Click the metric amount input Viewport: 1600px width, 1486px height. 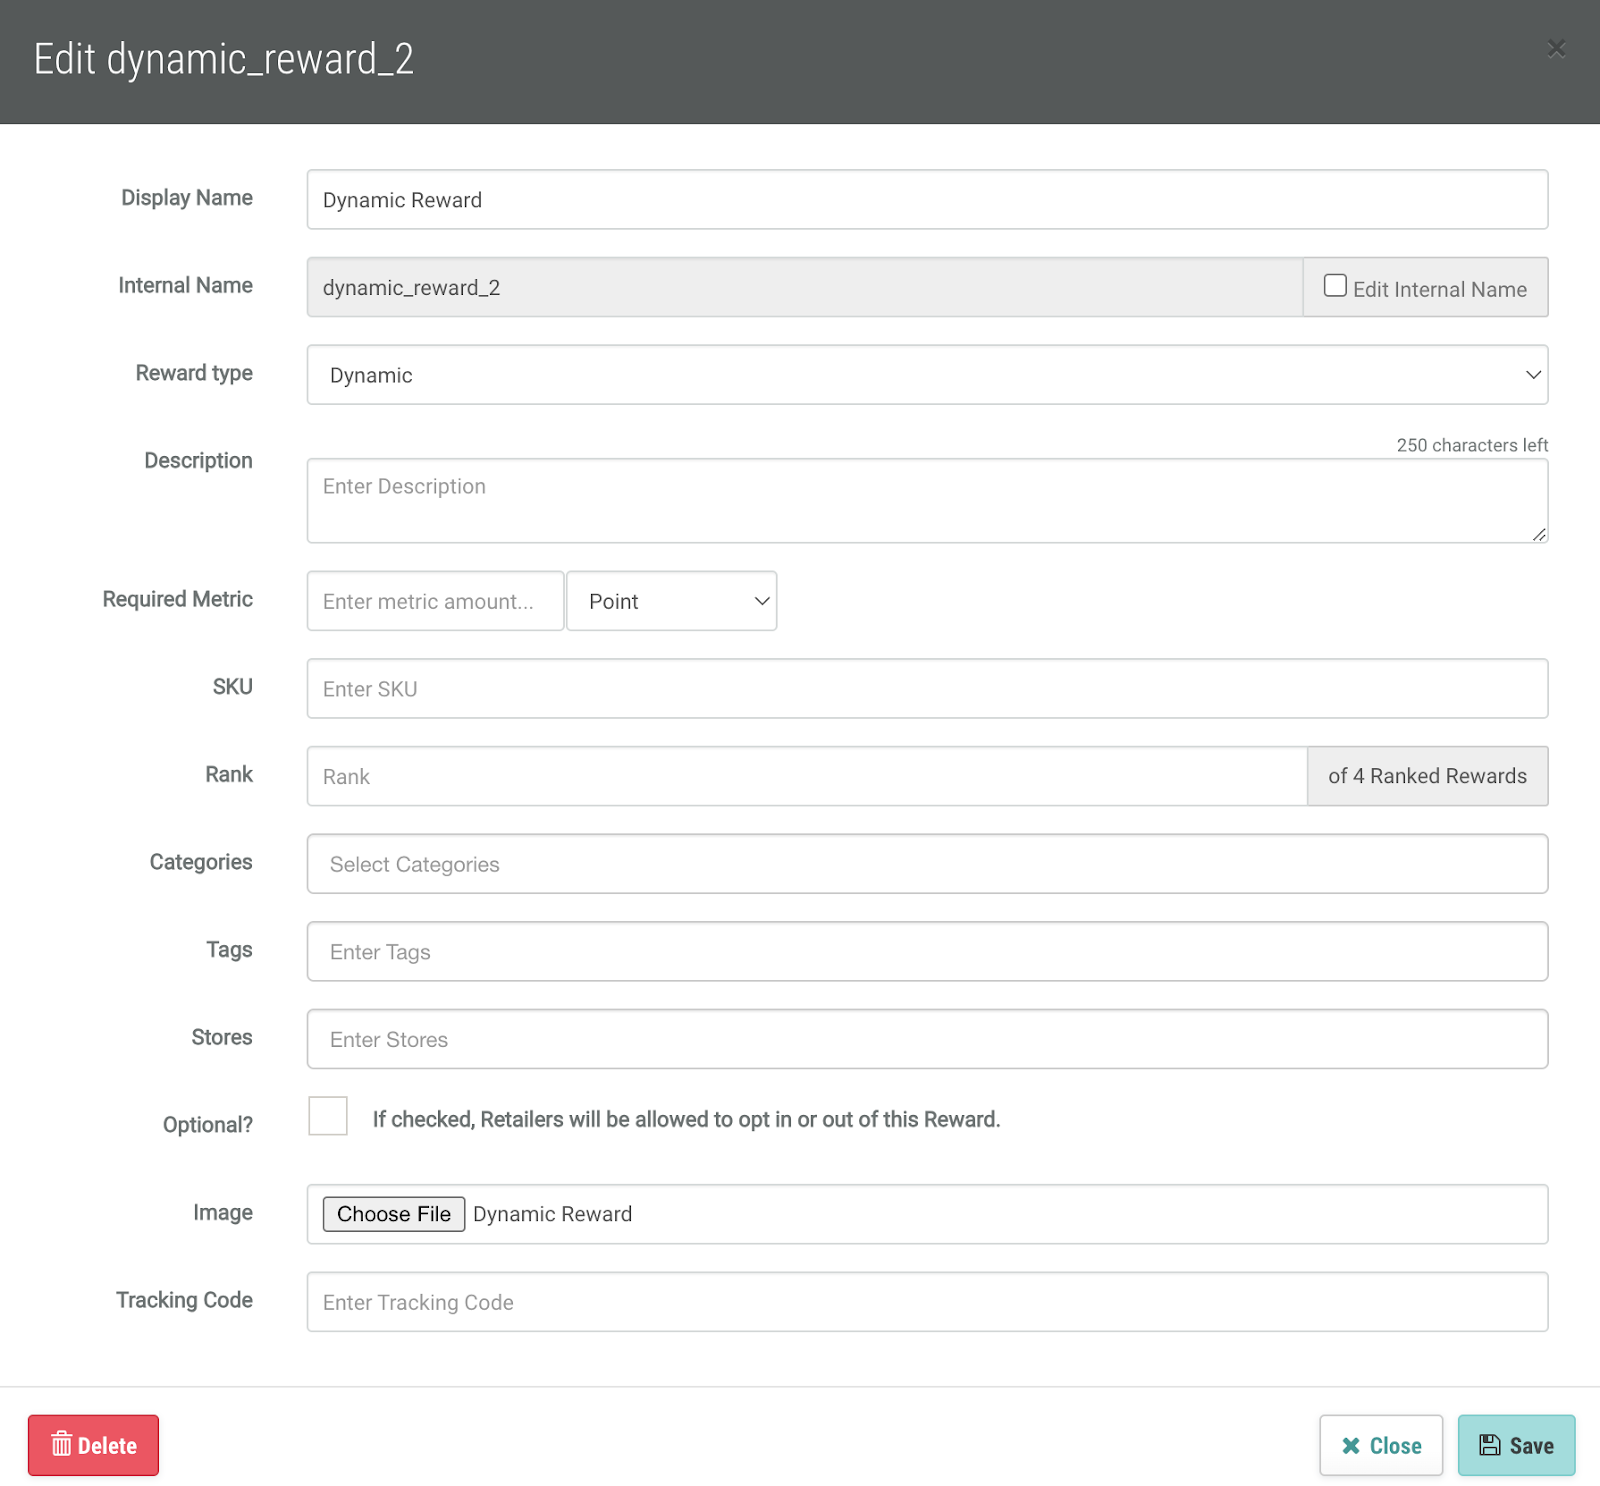coord(435,601)
